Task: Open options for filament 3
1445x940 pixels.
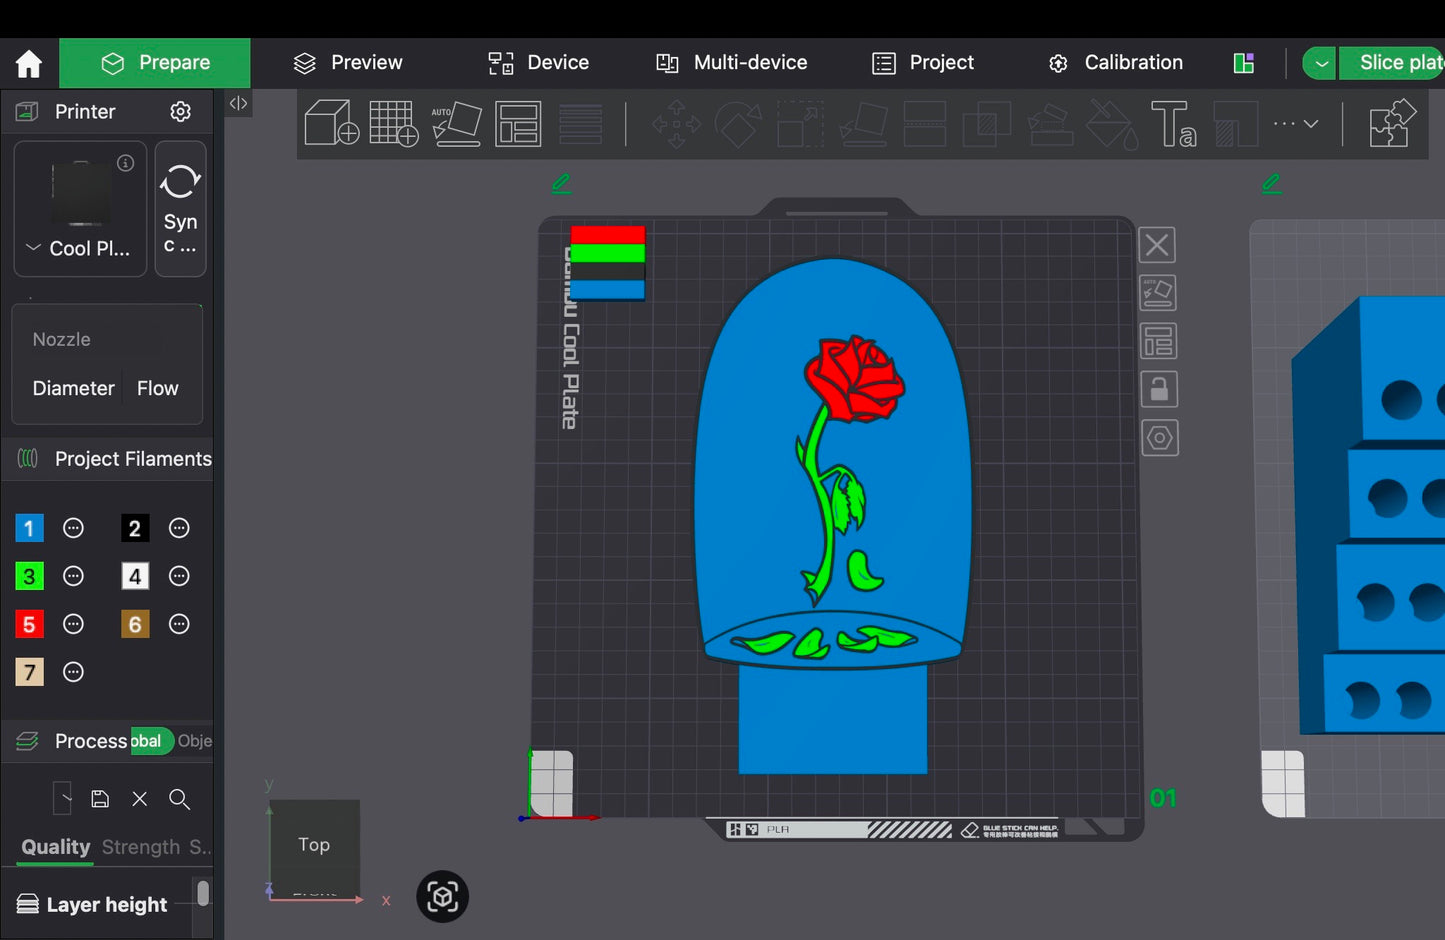Action: [73, 576]
